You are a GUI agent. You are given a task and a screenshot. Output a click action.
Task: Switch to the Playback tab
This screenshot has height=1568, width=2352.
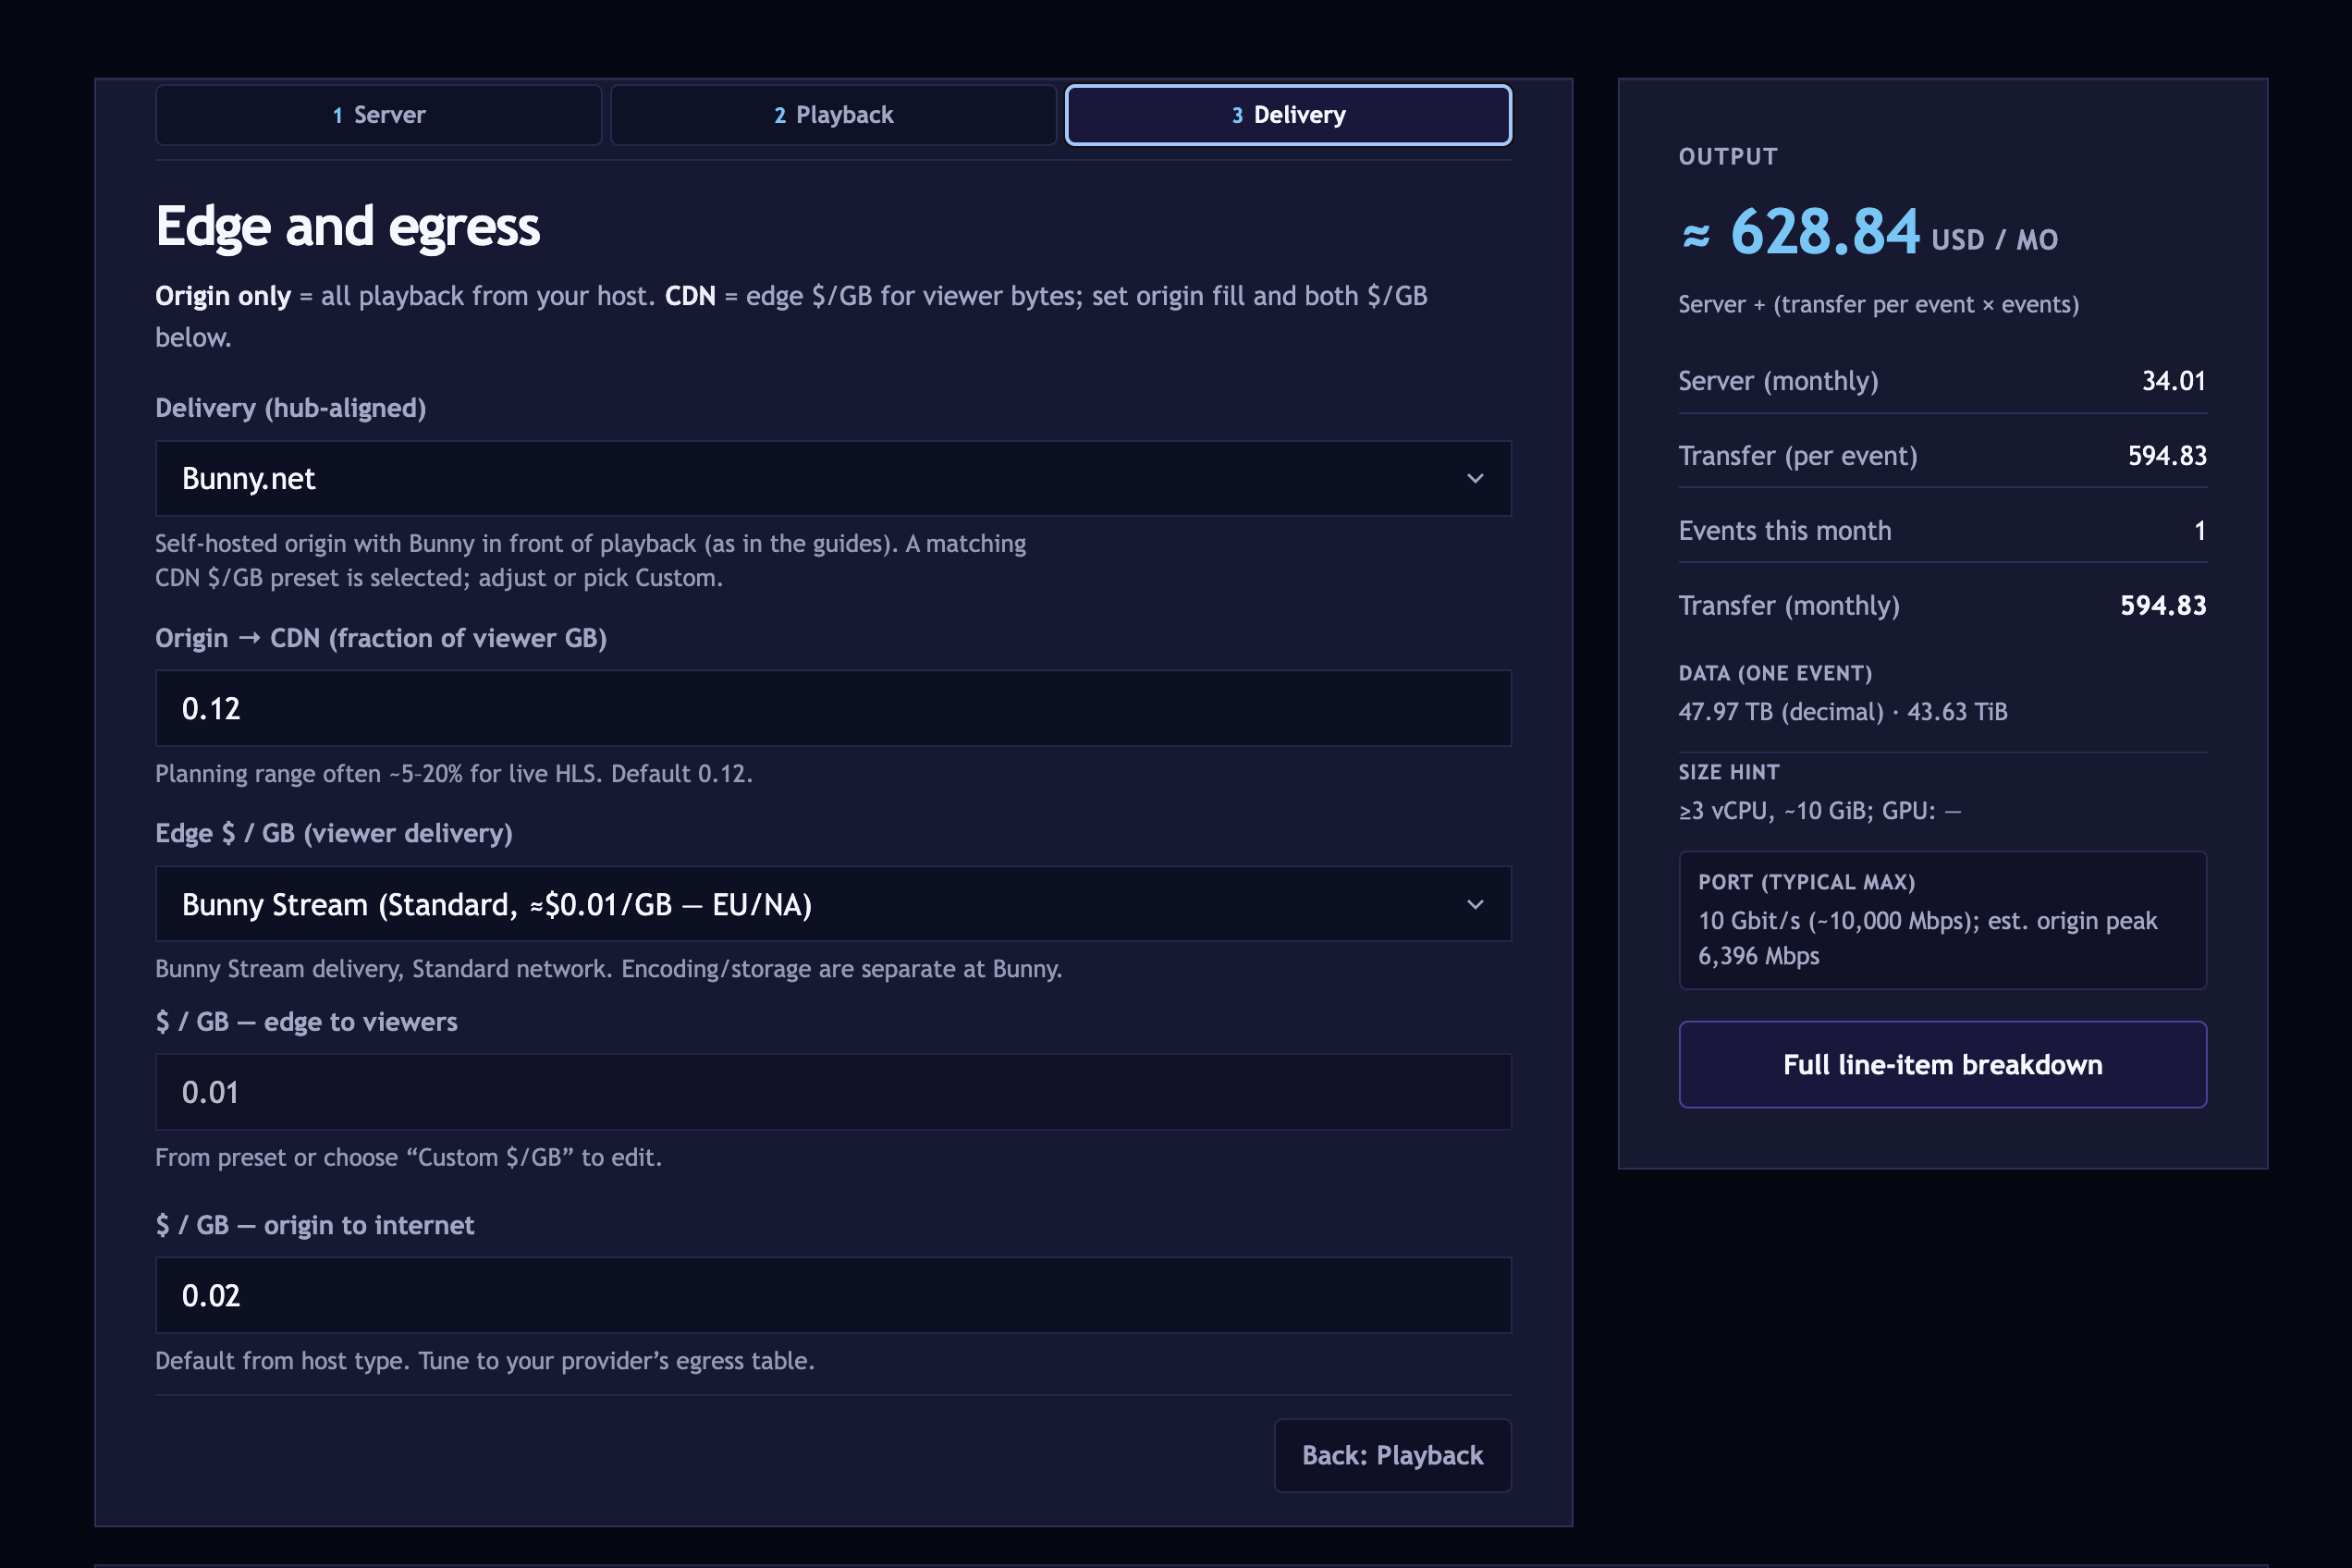(x=834, y=114)
